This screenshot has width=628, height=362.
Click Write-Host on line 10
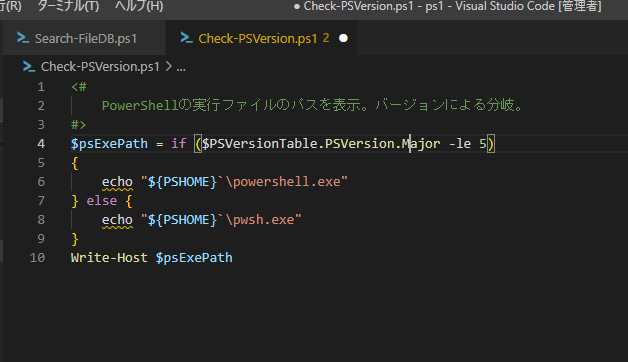point(109,258)
